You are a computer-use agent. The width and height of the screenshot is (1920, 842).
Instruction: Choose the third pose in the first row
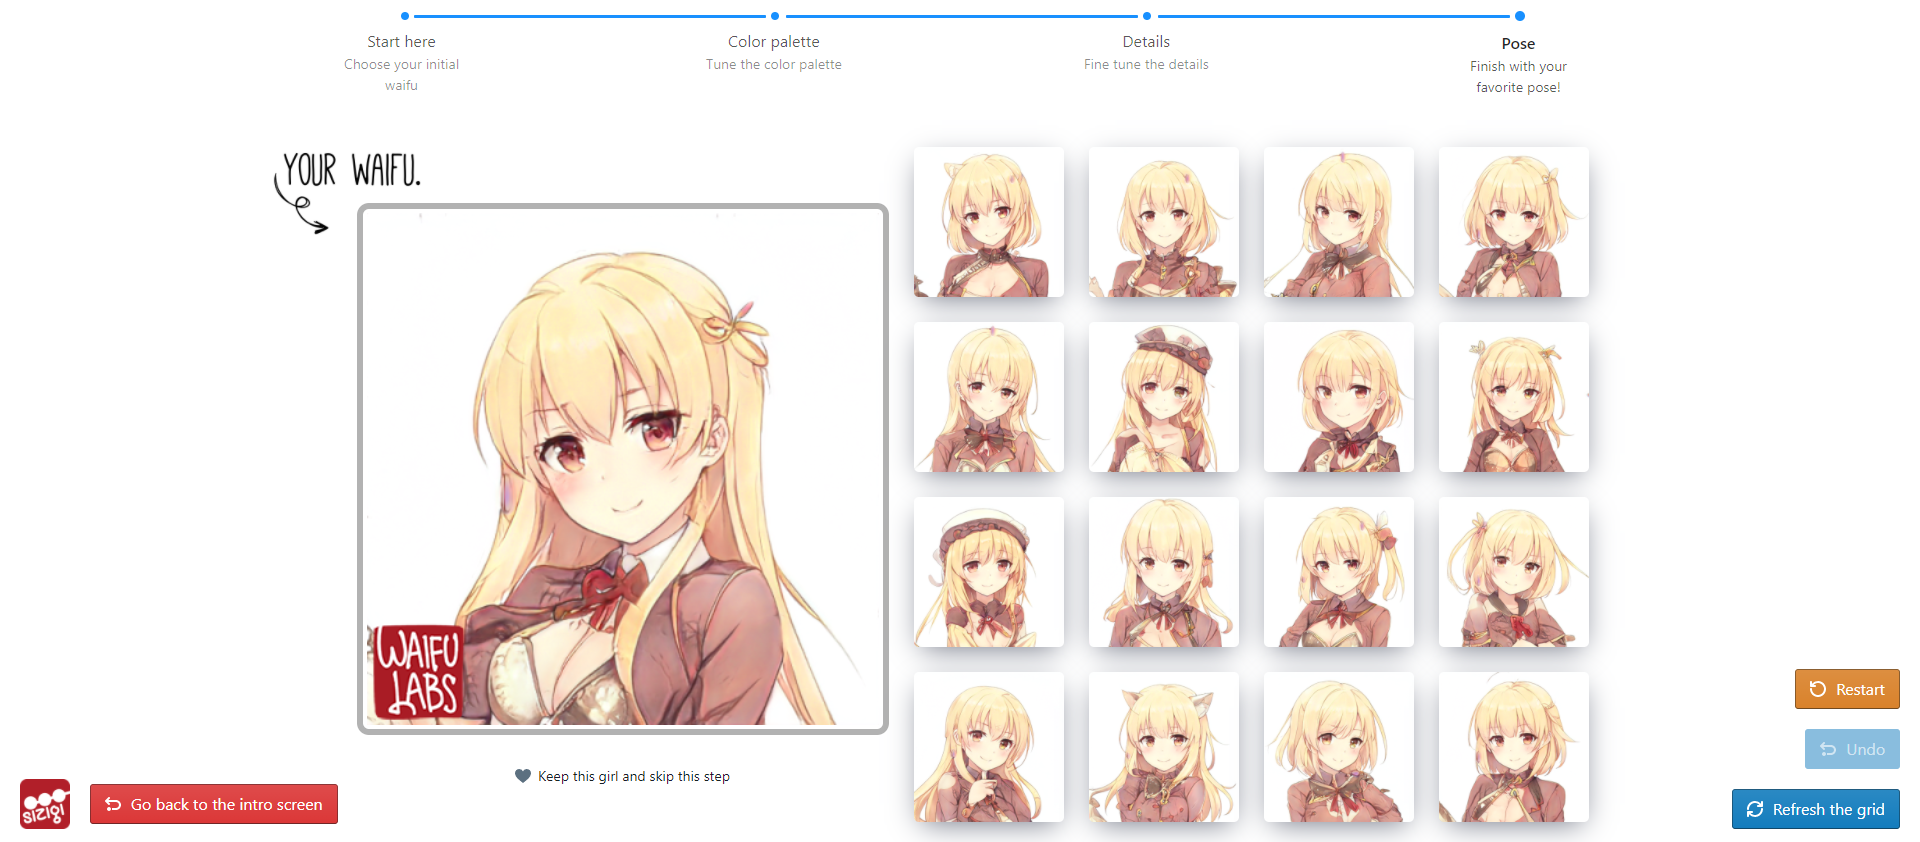(1339, 222)
